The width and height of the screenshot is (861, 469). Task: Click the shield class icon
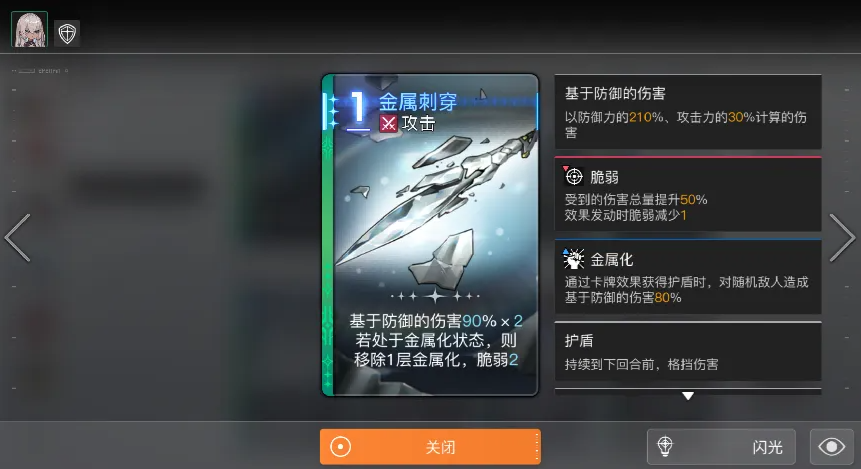(x=67, y=34)
